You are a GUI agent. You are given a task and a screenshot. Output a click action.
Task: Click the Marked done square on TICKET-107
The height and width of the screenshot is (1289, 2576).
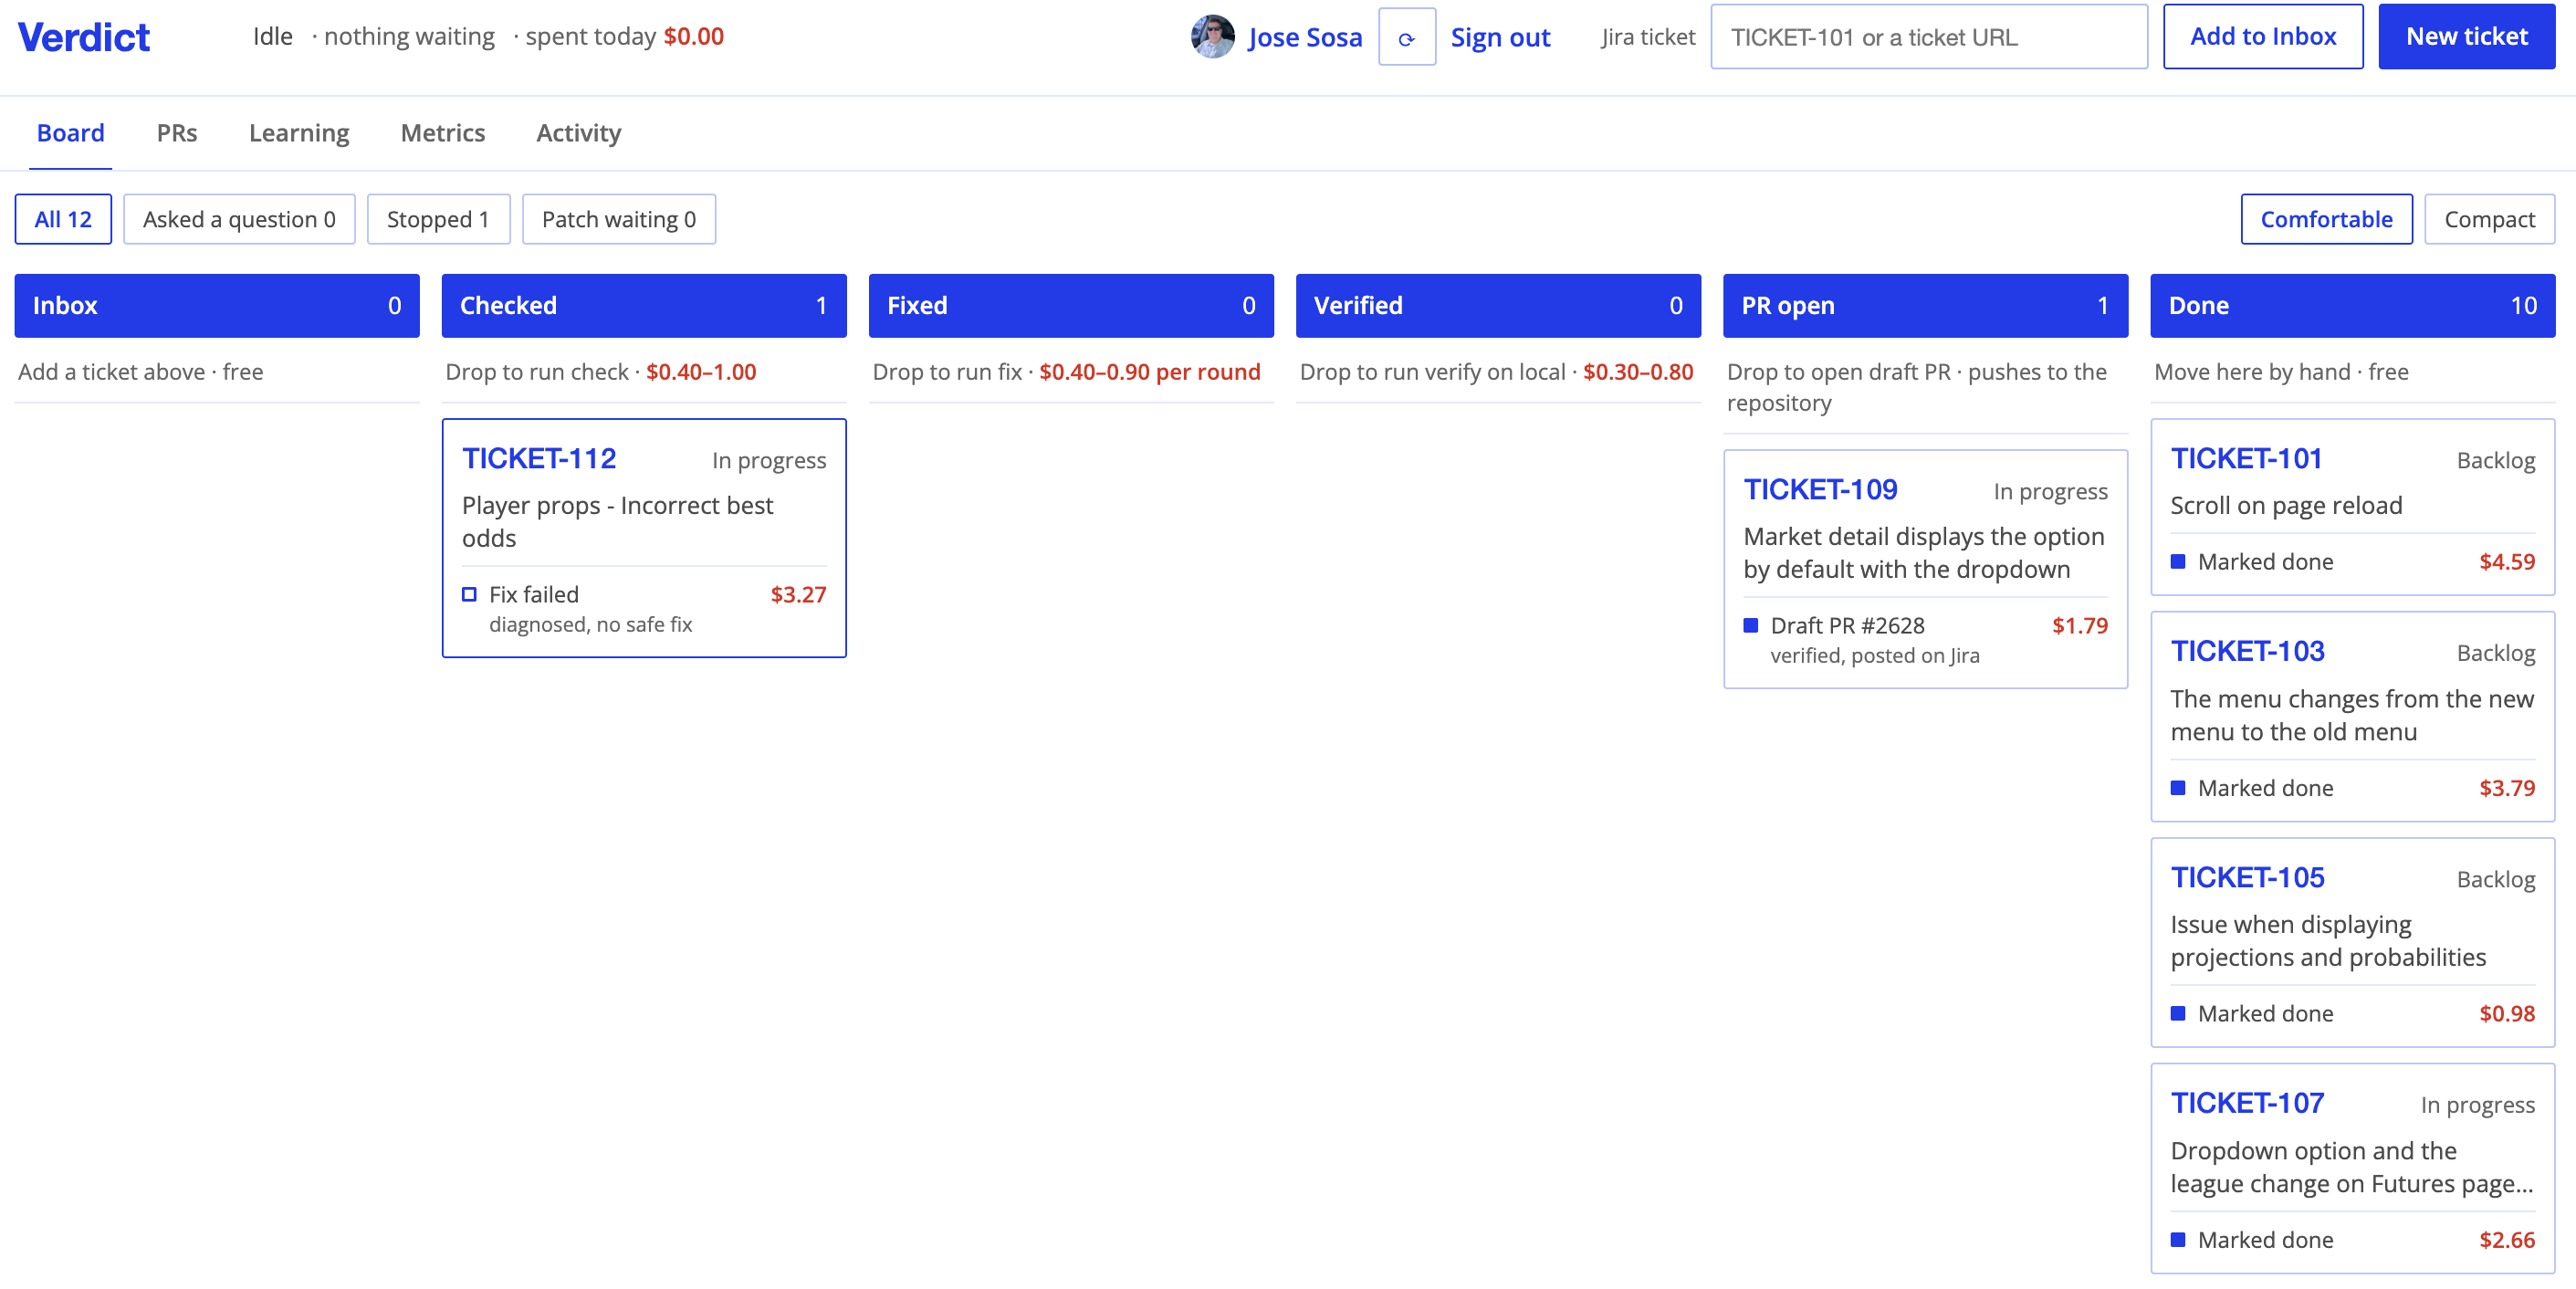2177,1240
